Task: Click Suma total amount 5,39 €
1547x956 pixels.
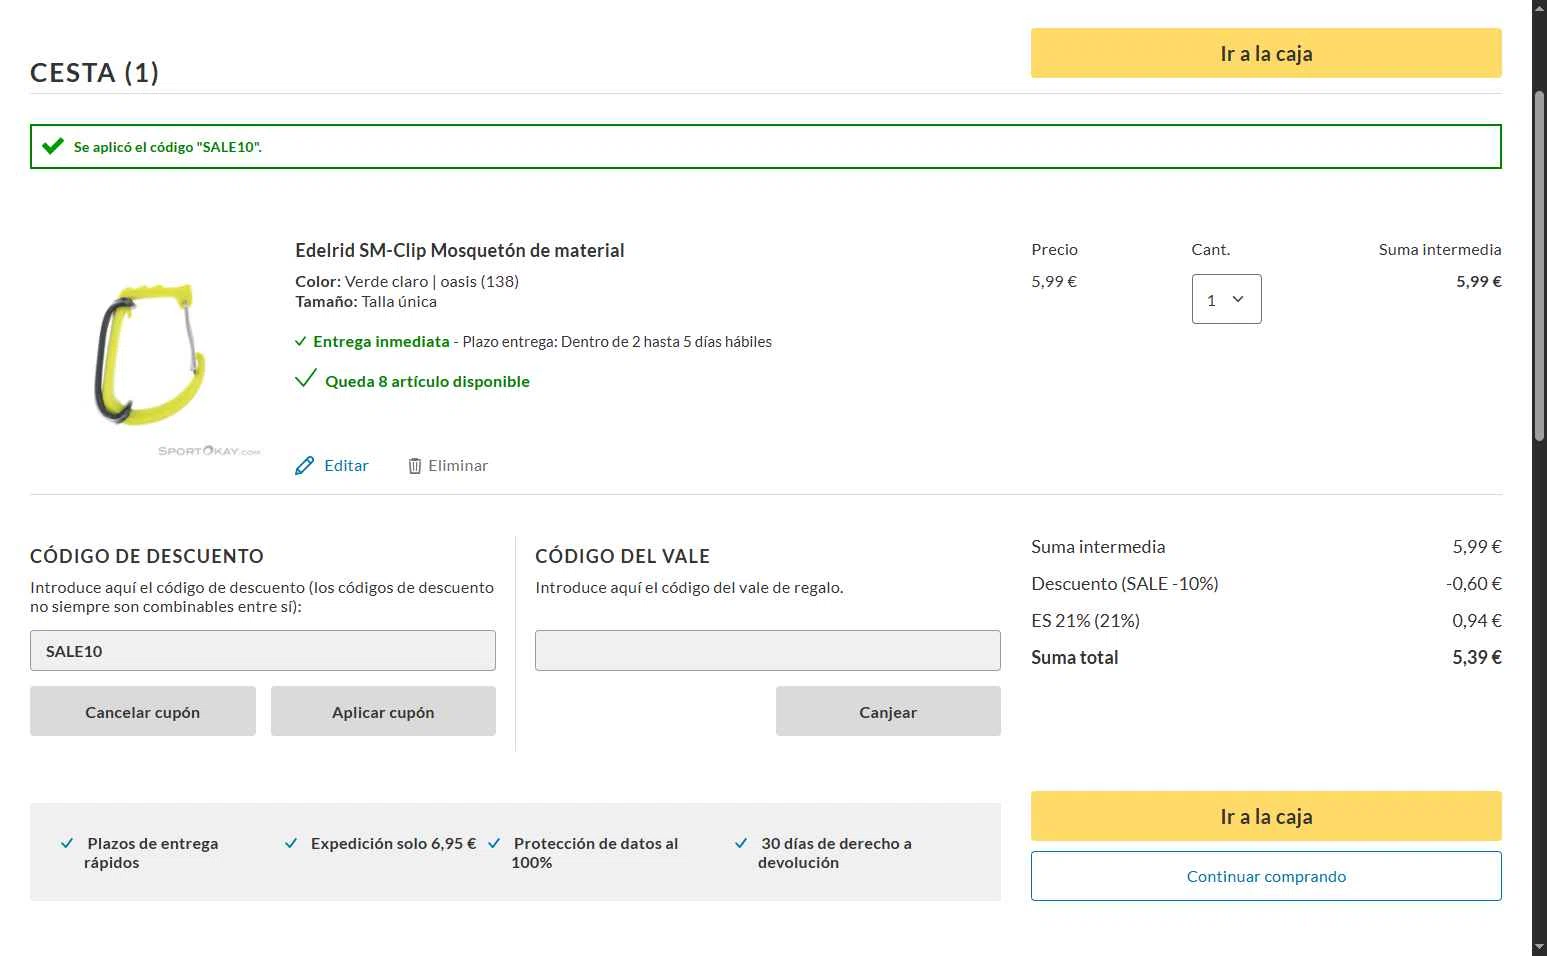Action: pos(1477,657)
